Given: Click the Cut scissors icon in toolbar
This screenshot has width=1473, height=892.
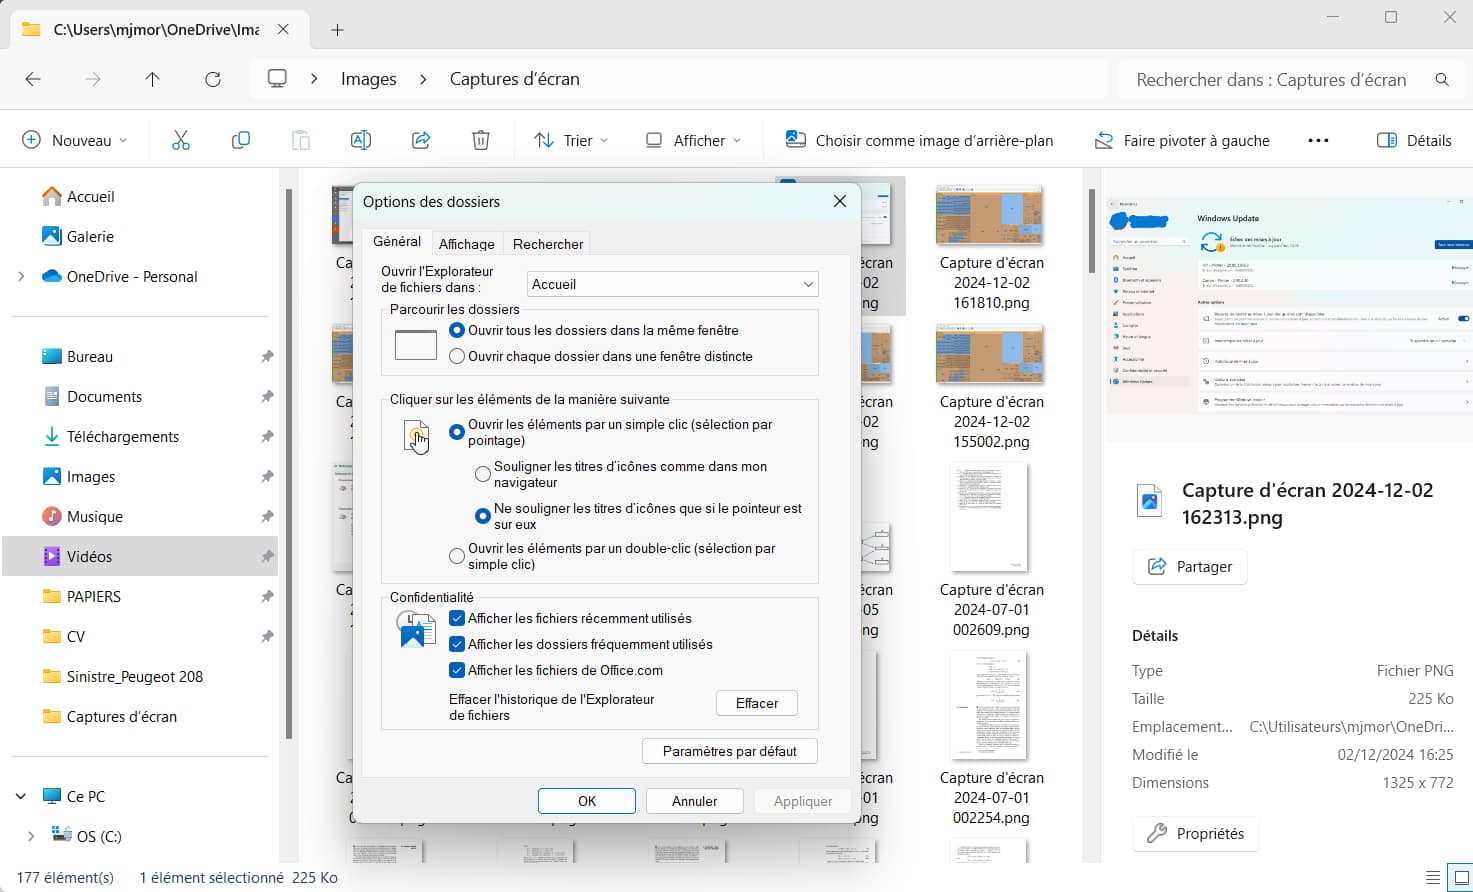Looking at the screenshot, I should 181,141.
